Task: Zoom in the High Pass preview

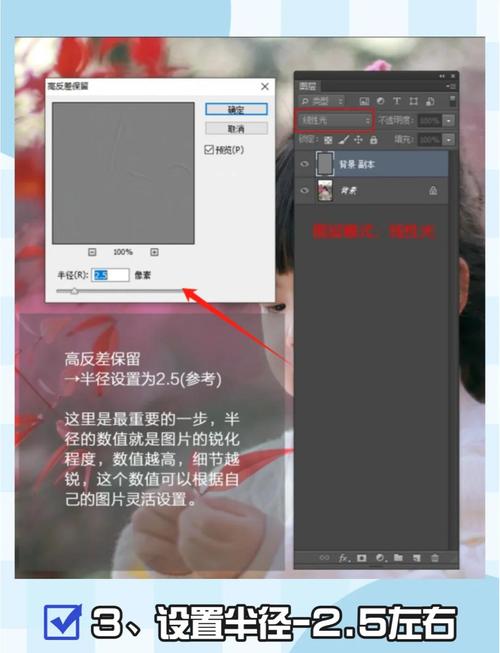Action: (x=154, y=252)
